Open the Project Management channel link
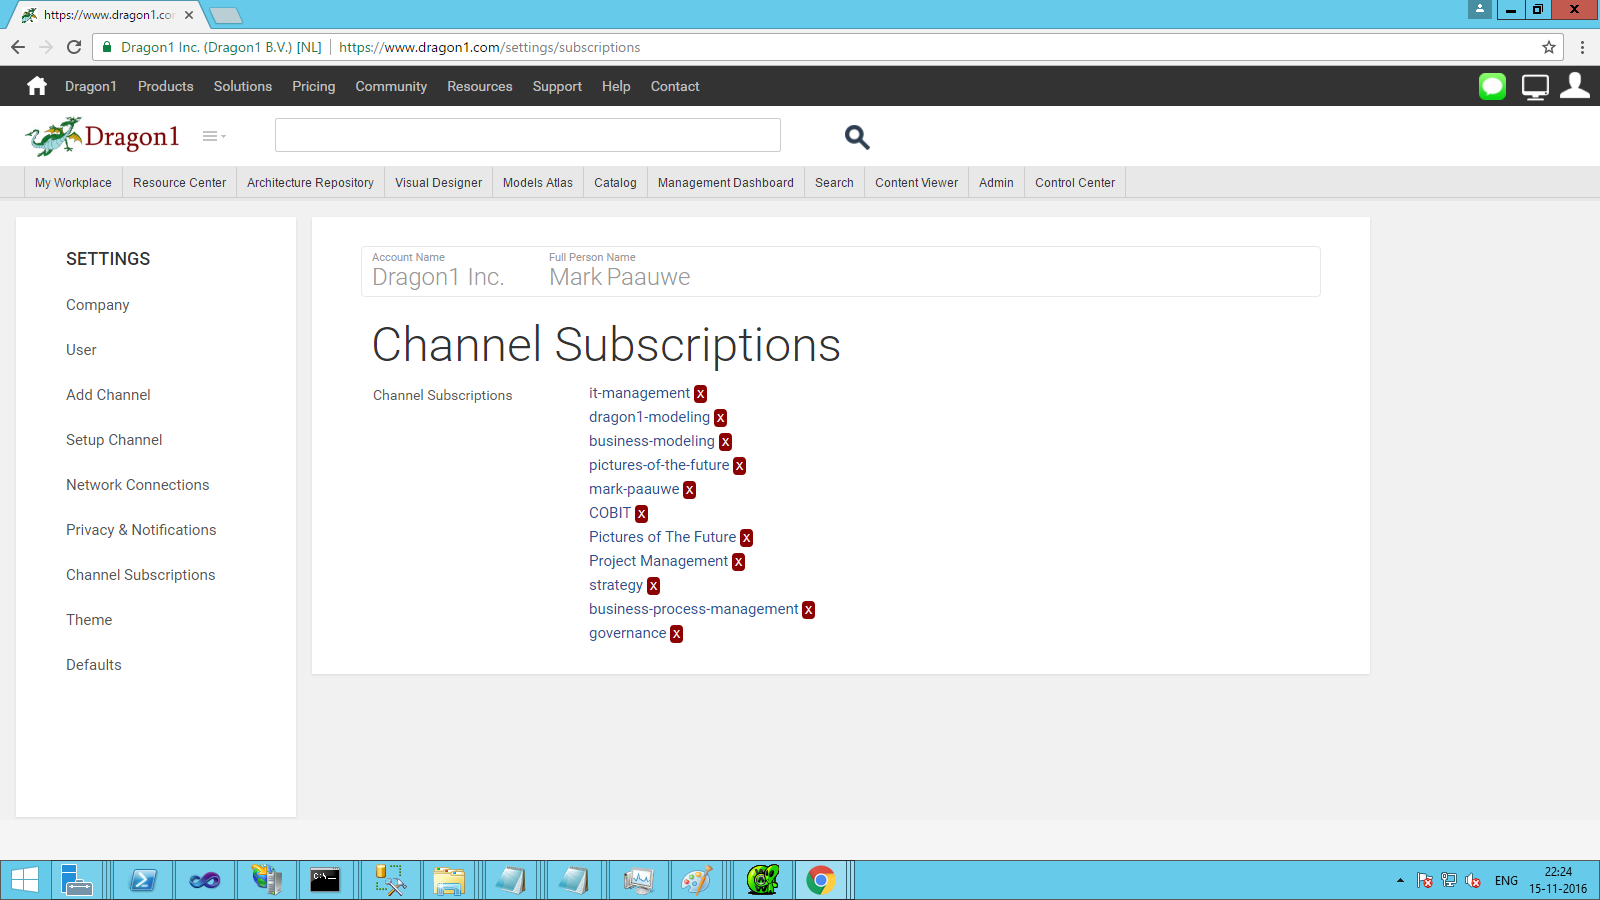This screenshot has width=1600, height=900. pyautogui.click(x=658, y=561)
